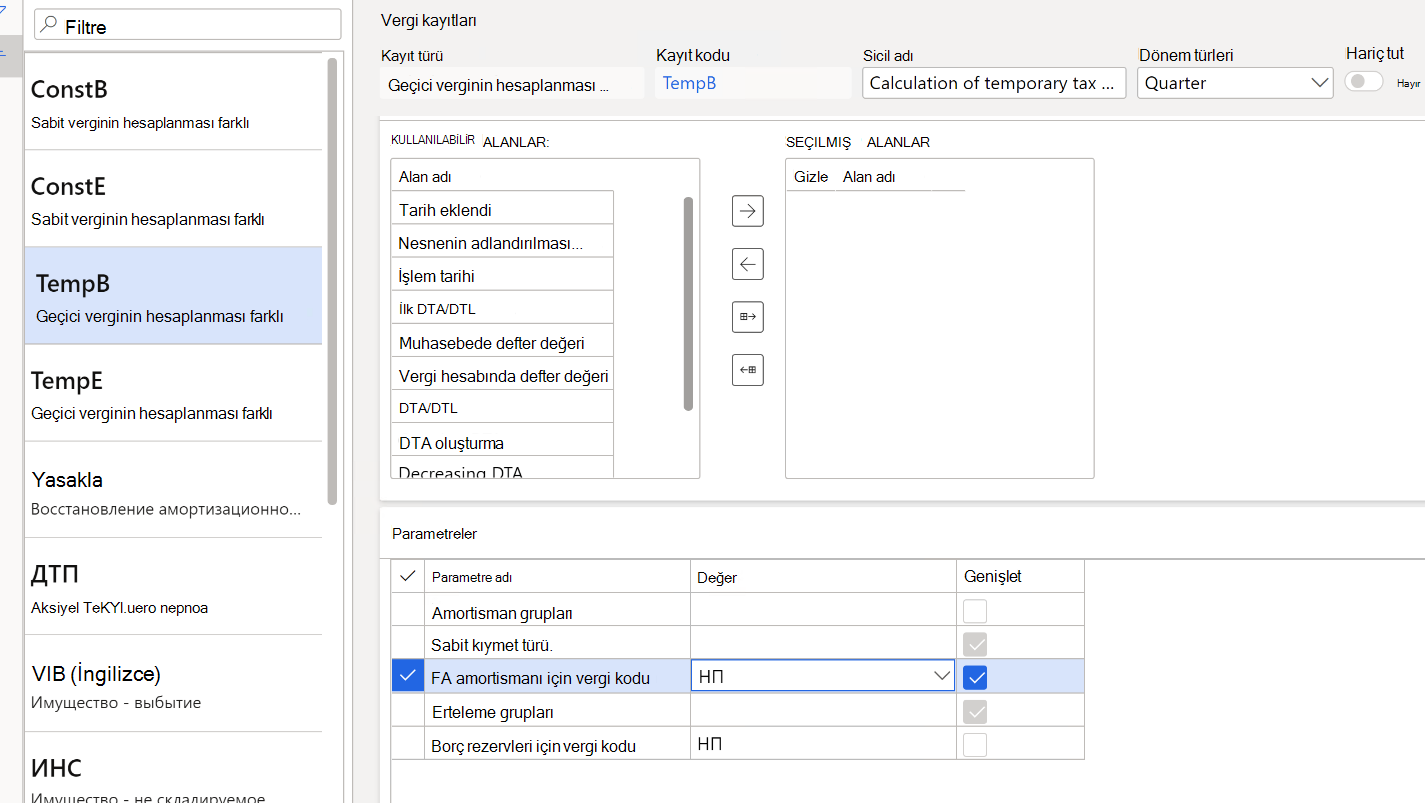Select ConstE record in the list
The image size is (1425, 803).
(x=173, y=199)
